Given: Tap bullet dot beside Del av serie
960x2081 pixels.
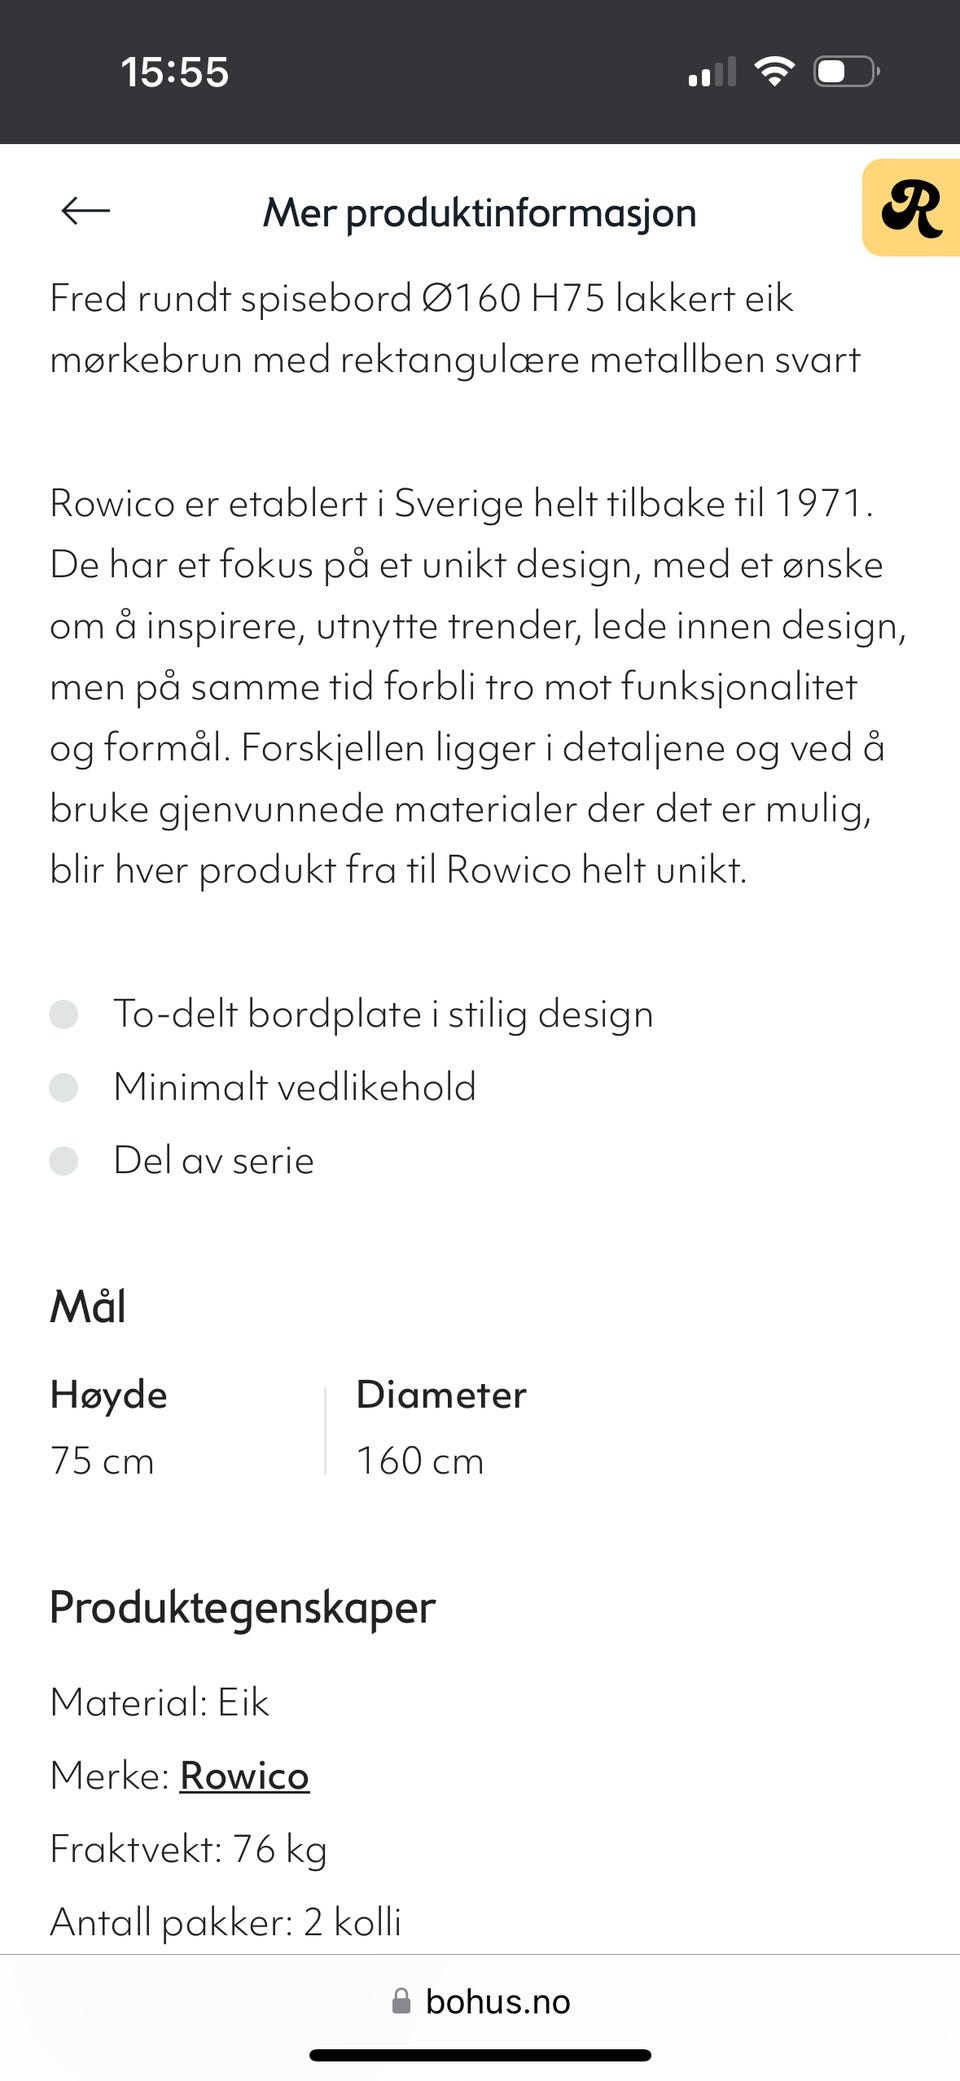Looking at the screenshot, I should (x=64, y=1161).
